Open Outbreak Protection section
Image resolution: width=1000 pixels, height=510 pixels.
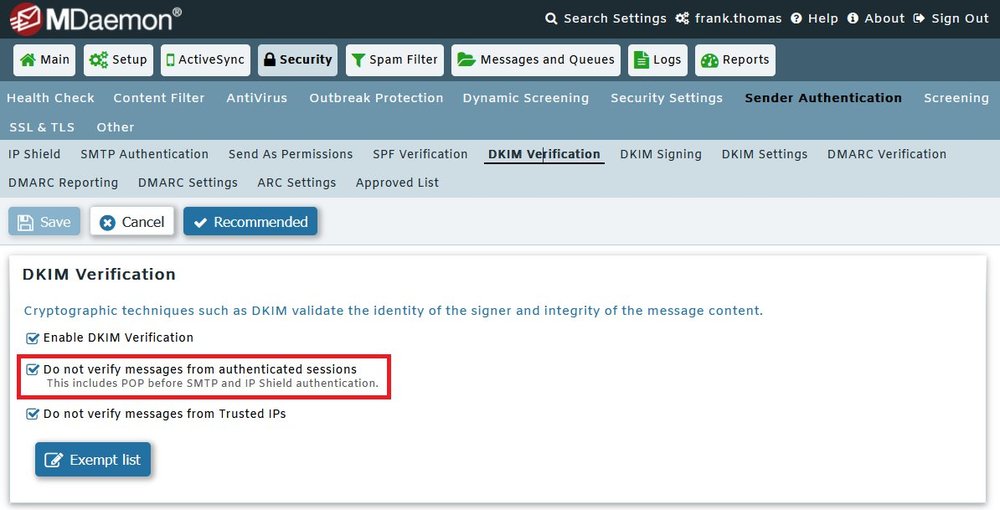point(376,98)
